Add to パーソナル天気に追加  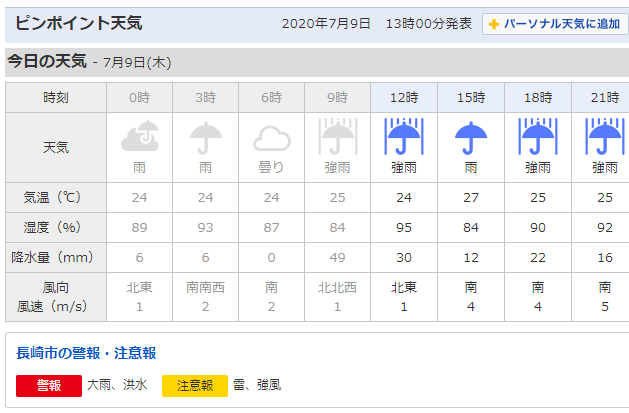point(556,24)
